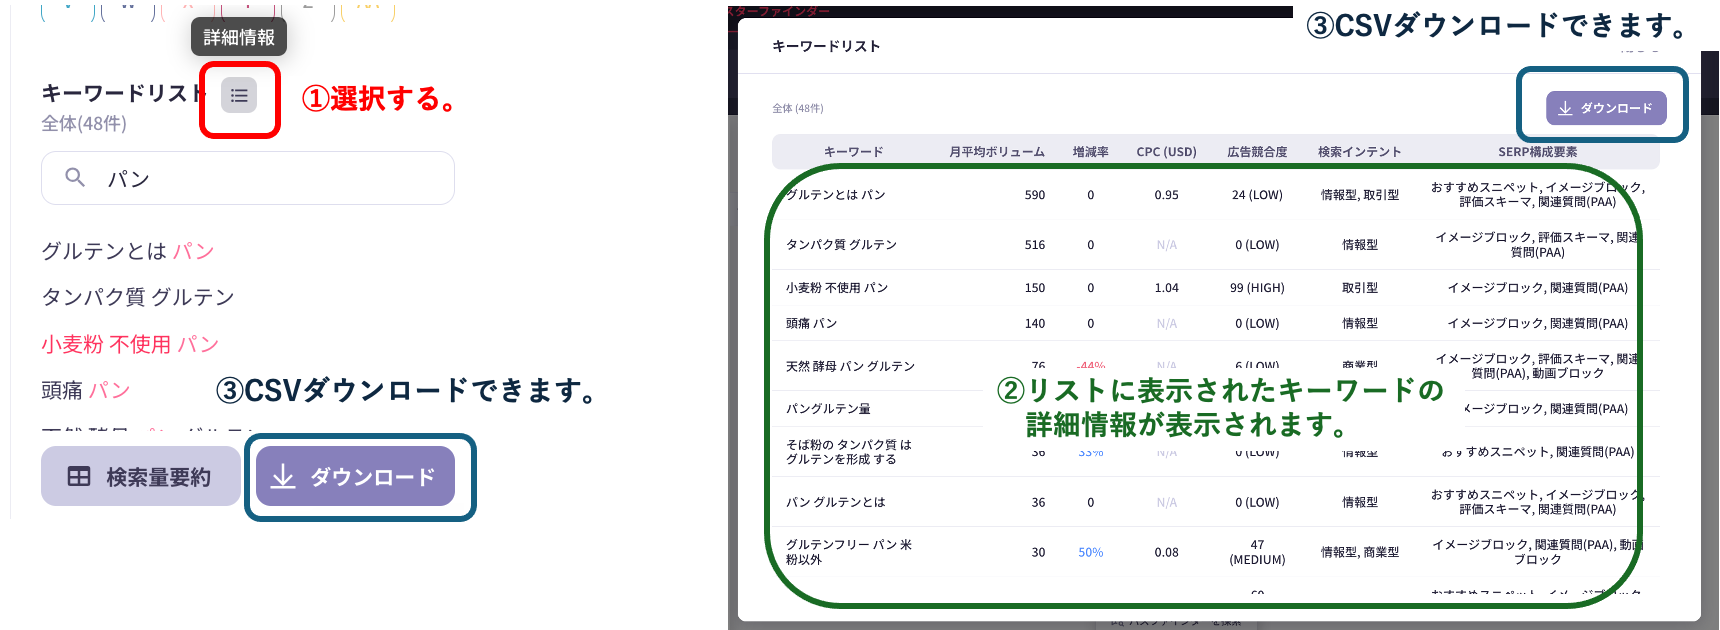Click the ダウンロード button in the keyword detail modal
The width and height of the screenshot is (1720, 630).
(1606, 108)
